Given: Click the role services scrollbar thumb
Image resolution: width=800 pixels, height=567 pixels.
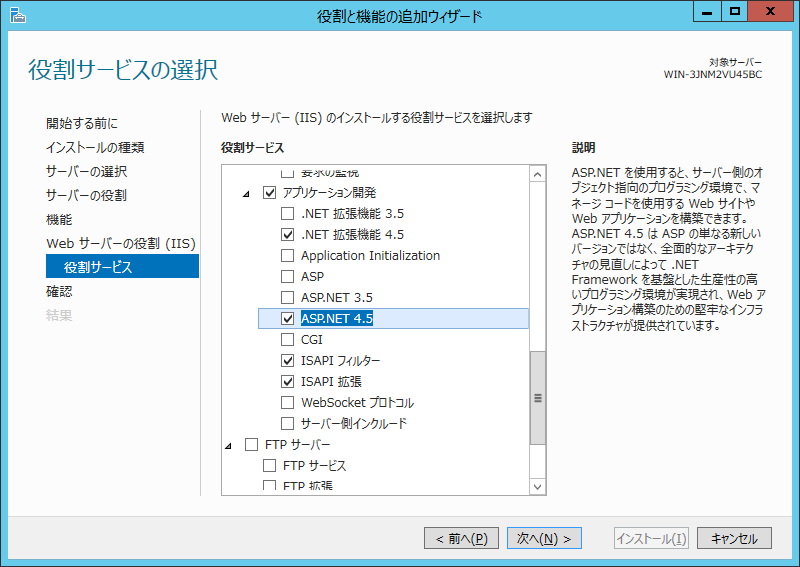Looking at the screenshot, I should coord(538,397).
